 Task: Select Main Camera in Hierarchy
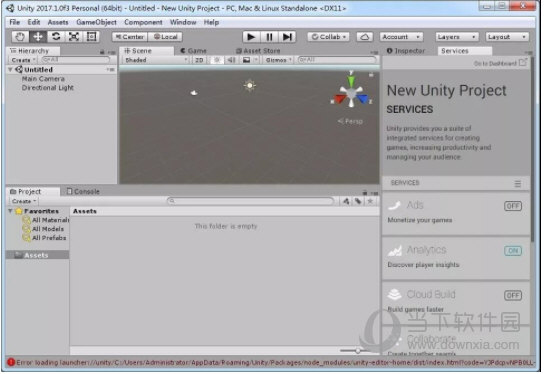[43, 79]
